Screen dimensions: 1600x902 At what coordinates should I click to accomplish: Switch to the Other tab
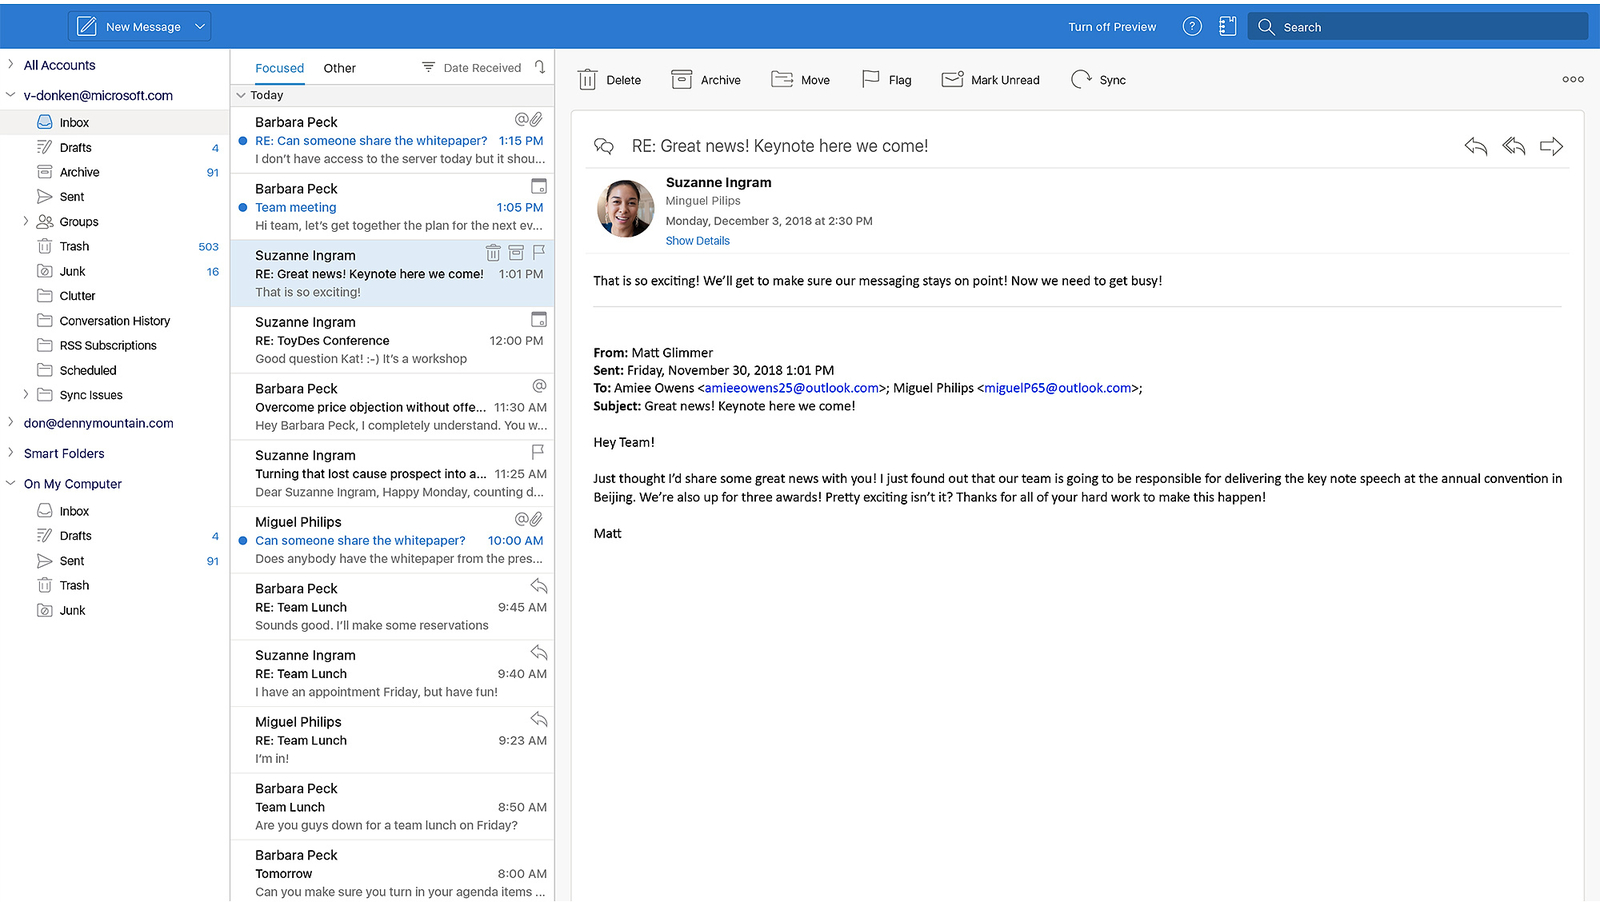point(339,68)
